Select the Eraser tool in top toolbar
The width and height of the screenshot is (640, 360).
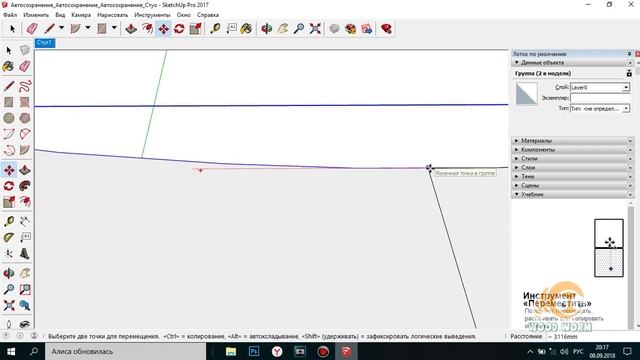(x=32, y=29)
